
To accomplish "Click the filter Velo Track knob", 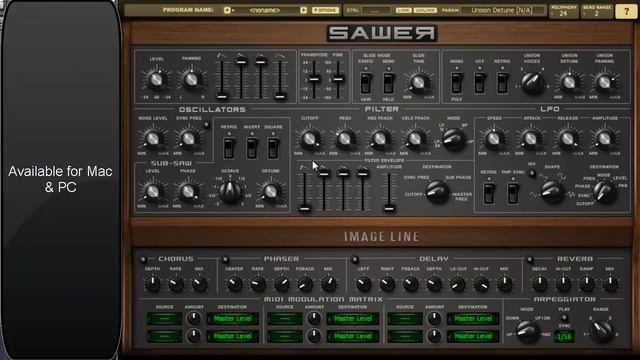I will click(415, 139).
